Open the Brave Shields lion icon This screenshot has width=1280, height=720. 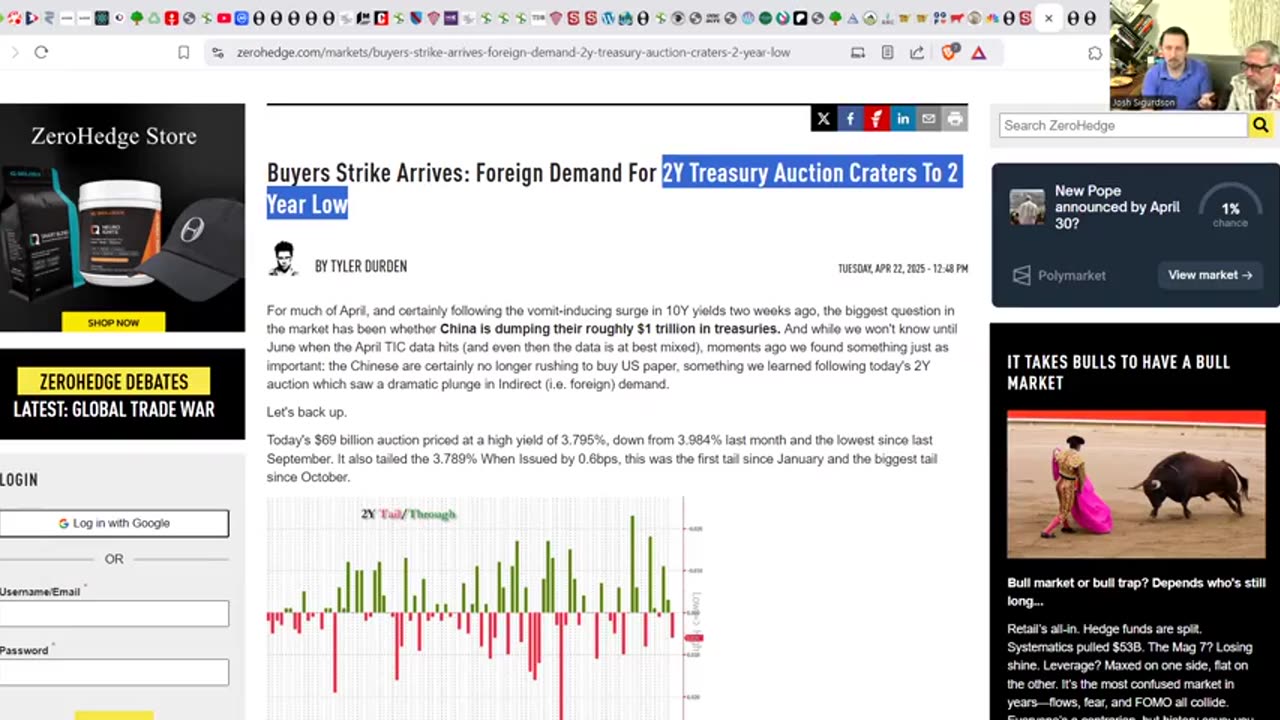pyautogui.click(x=948, y=52)
